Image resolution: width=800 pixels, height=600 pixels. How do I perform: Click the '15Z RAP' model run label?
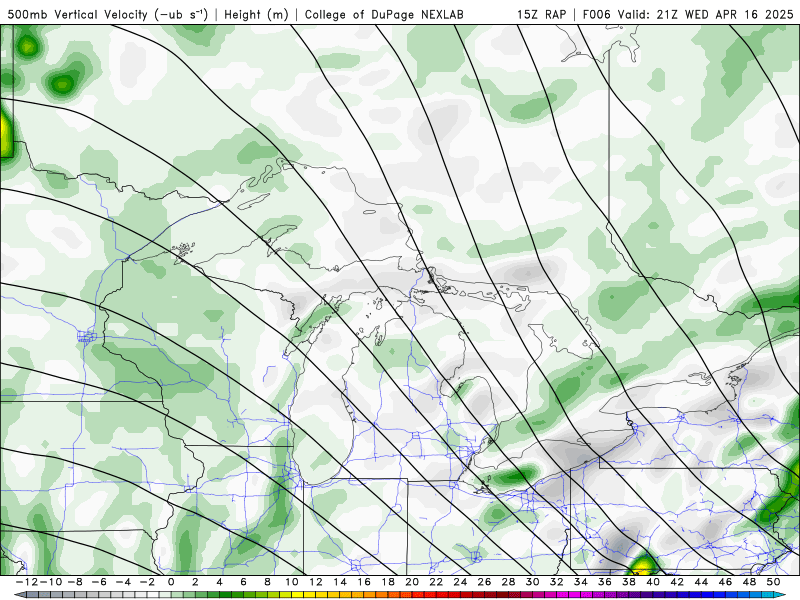click(x=541, y=14)
